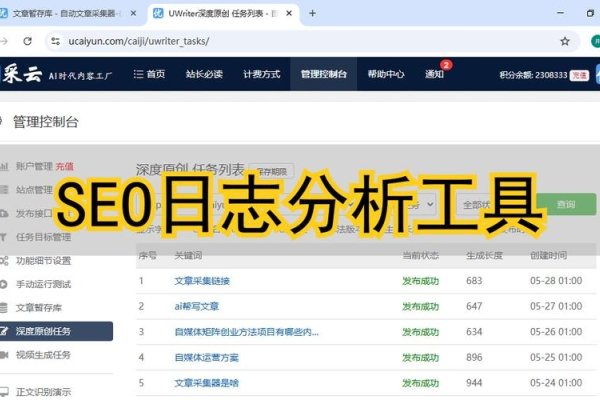Click the 优采云 logo

[x=21, y=73]
